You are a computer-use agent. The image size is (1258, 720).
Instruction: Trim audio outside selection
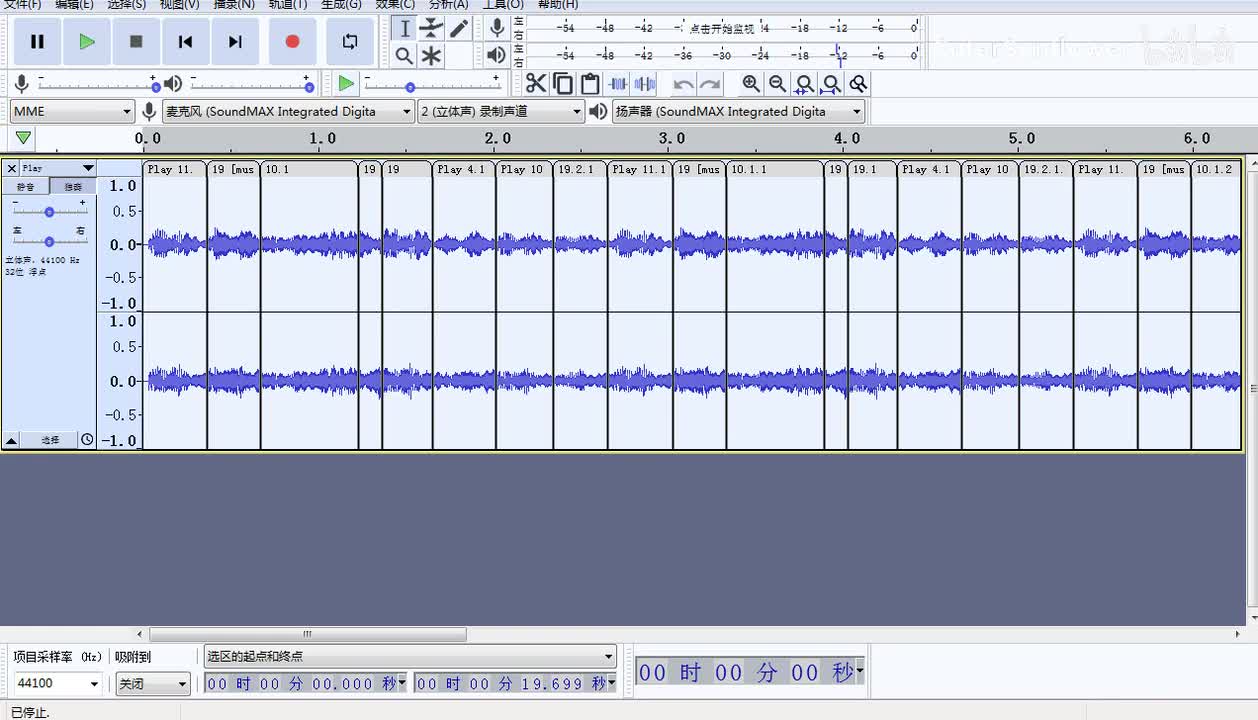[619, 84]
